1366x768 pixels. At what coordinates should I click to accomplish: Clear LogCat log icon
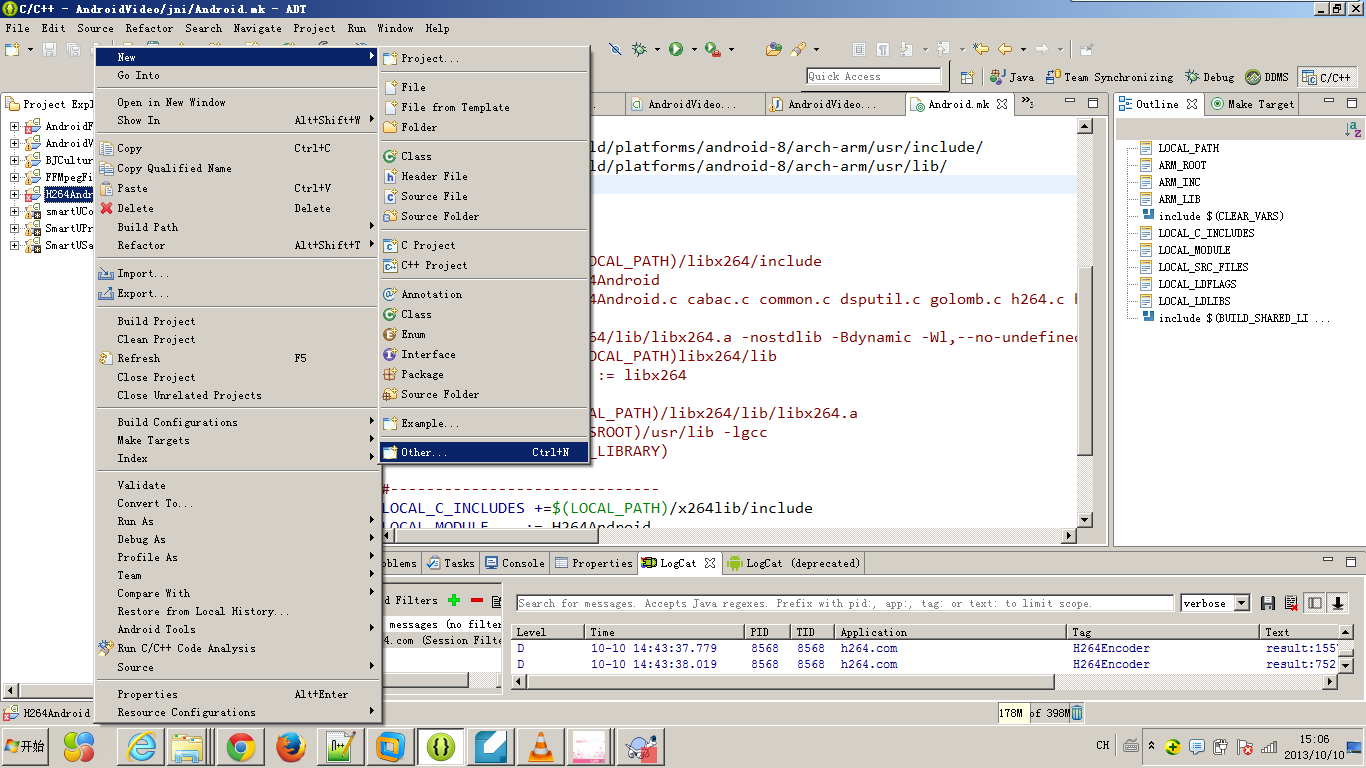click(x=1291, y=603)
